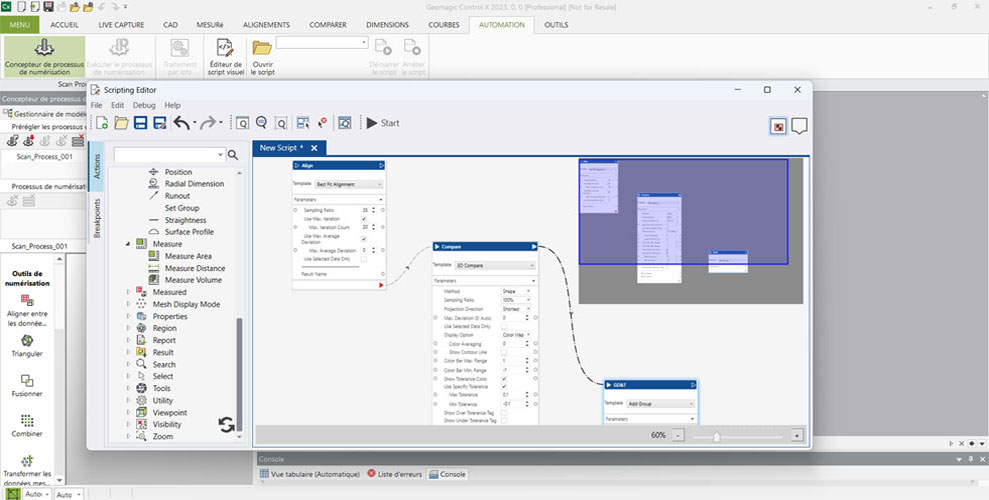Open a script file with folder icon
Image resolution: width=989 pixels, height=500 pixels.
[121, 123]
